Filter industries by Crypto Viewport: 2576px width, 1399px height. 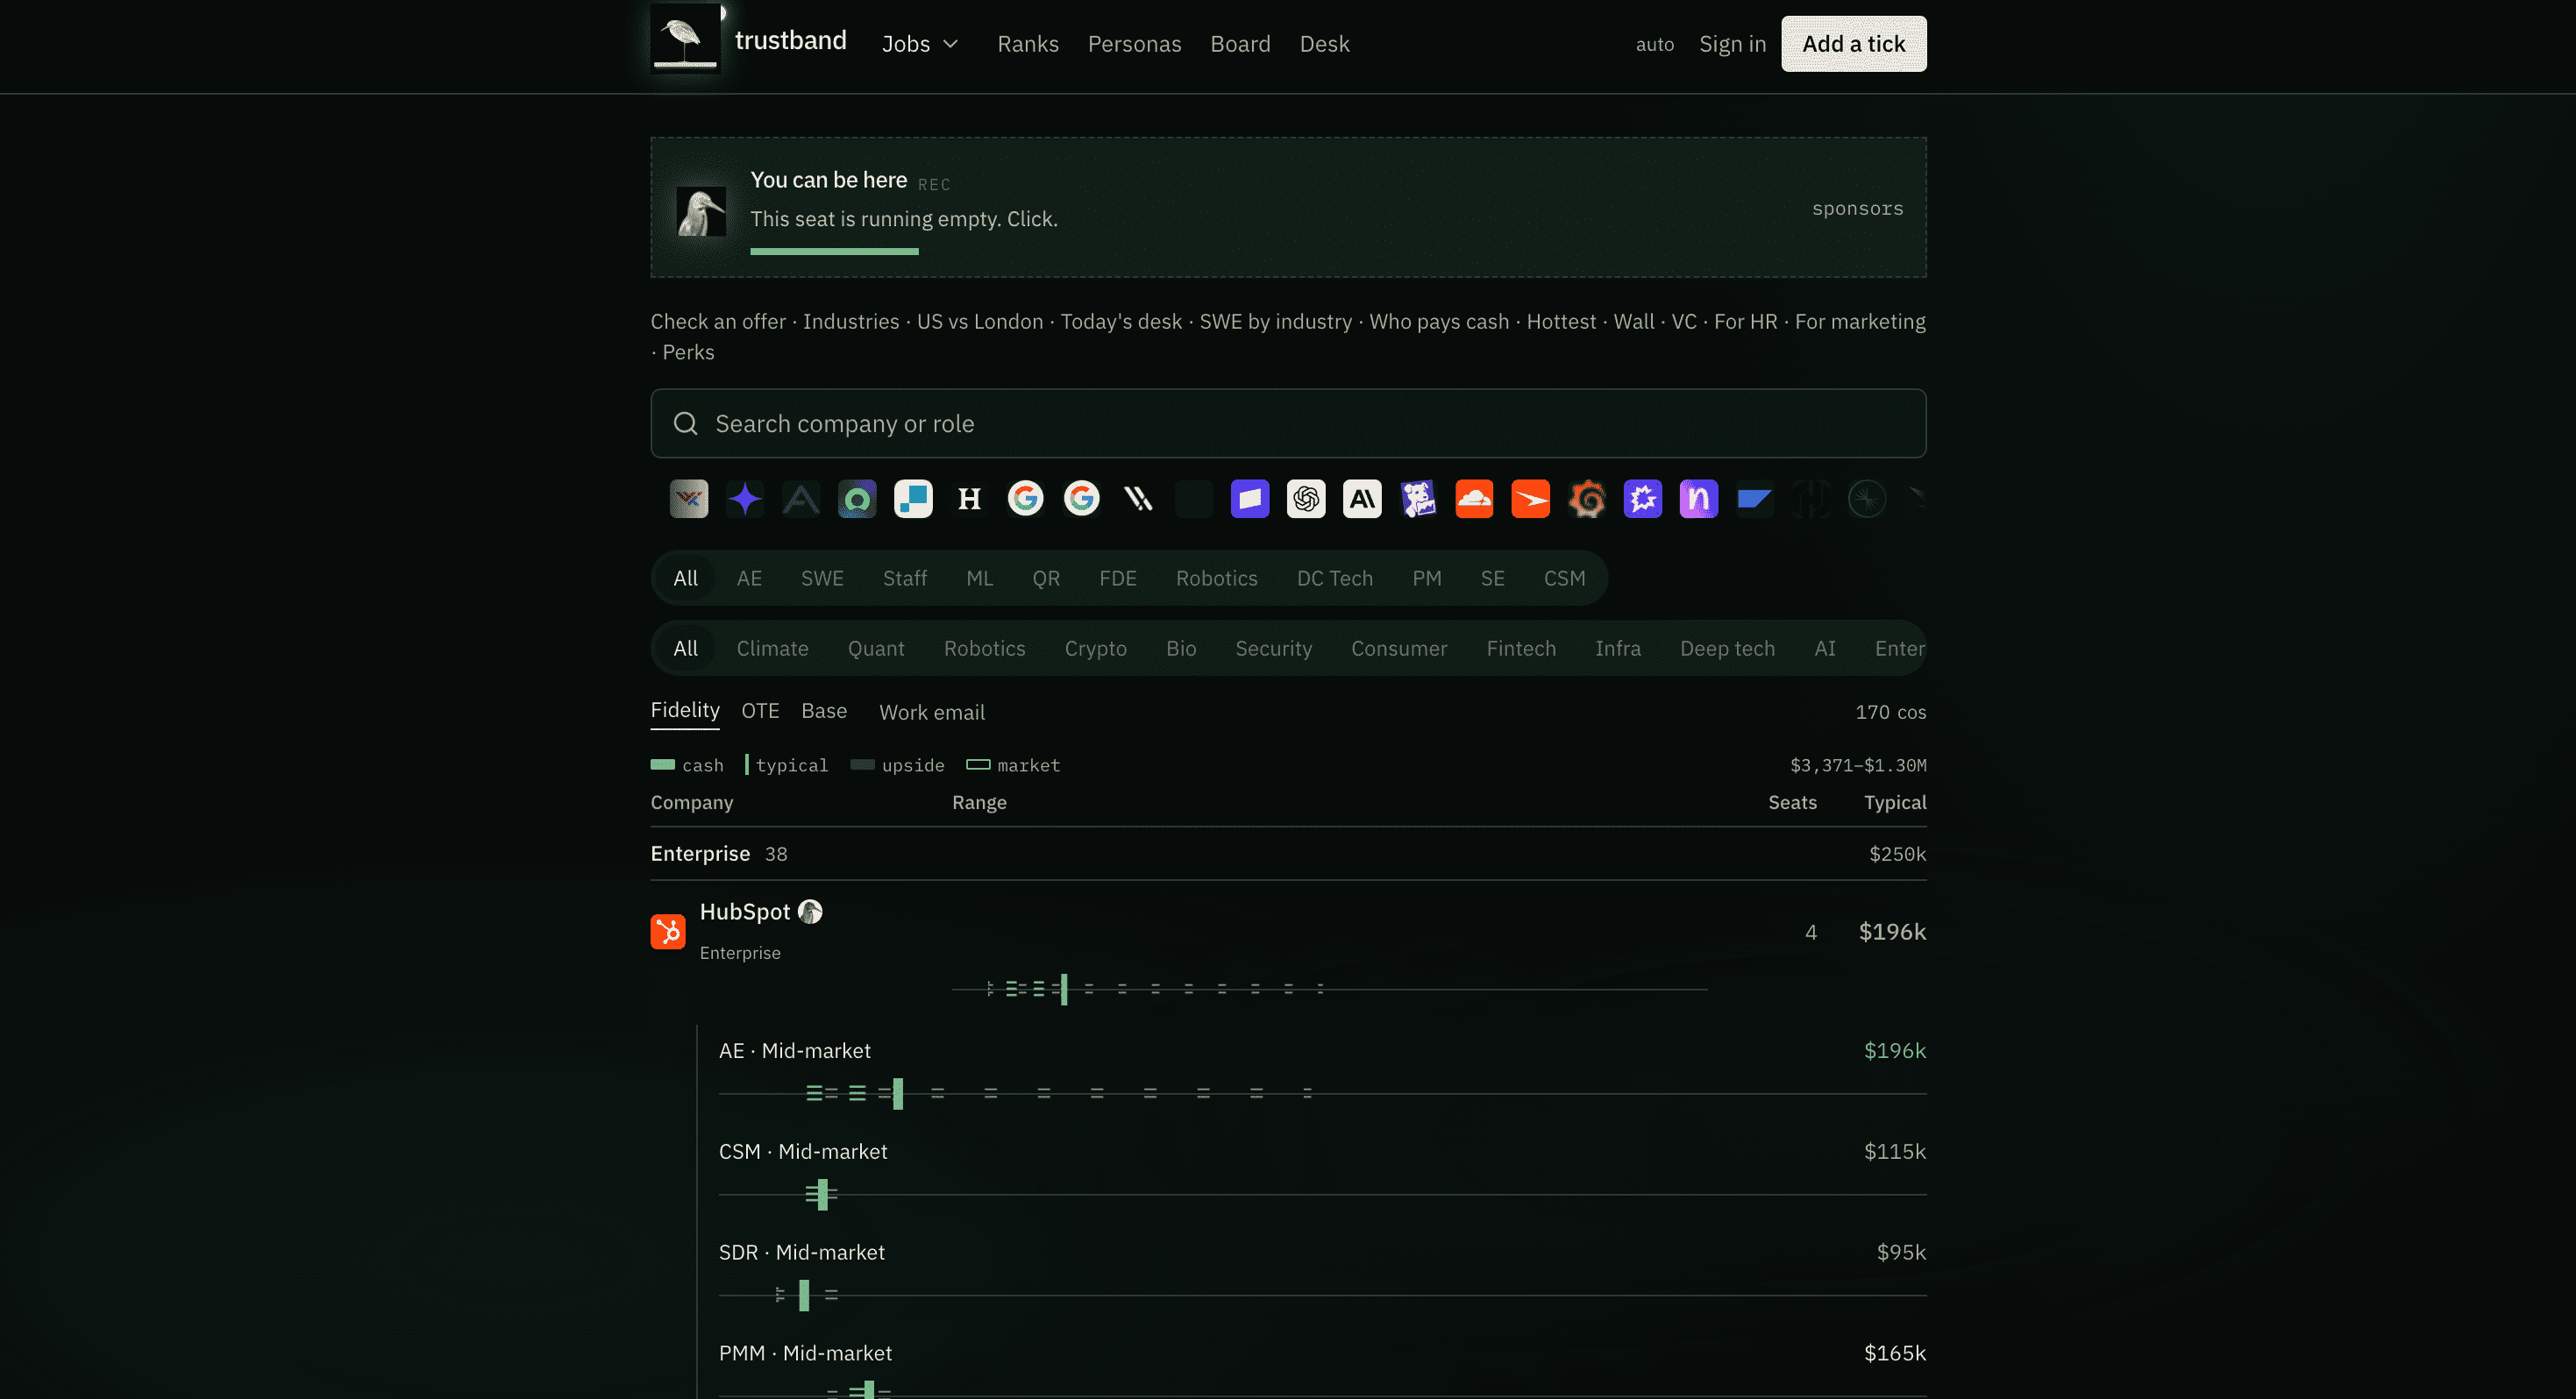(1095, 648)
